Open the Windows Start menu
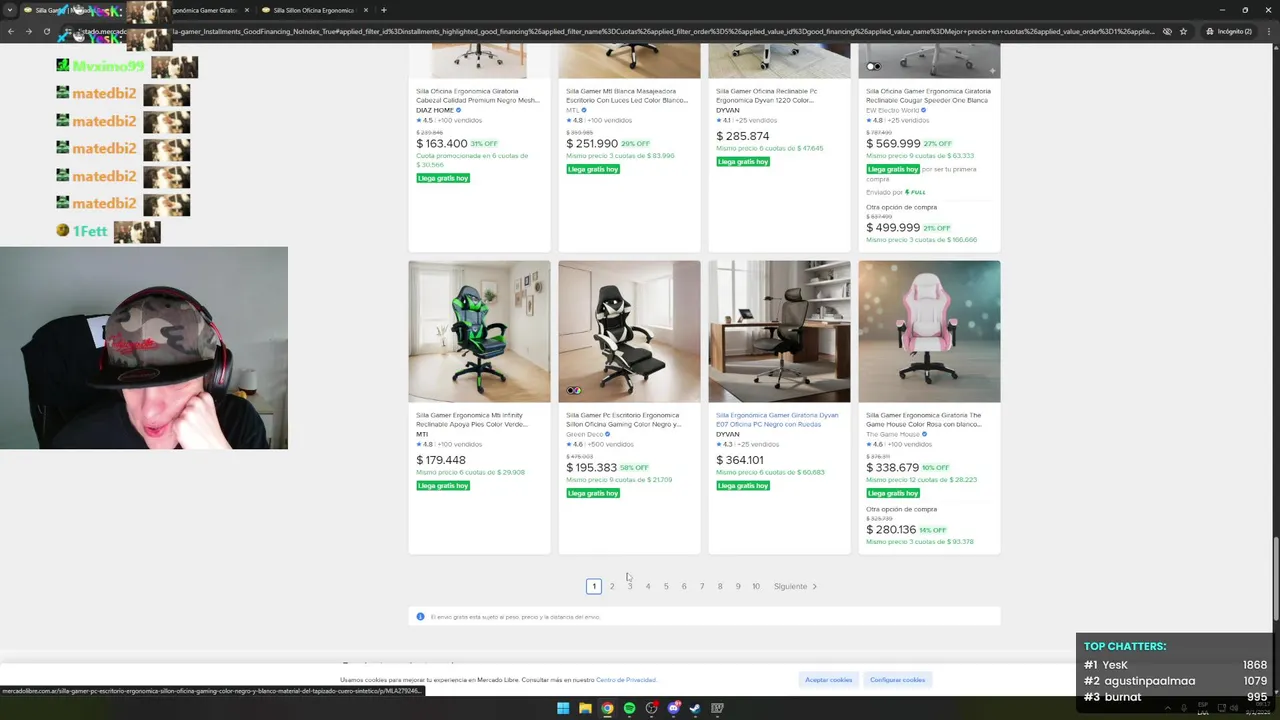1280x720 pixels. coord(563,708)
